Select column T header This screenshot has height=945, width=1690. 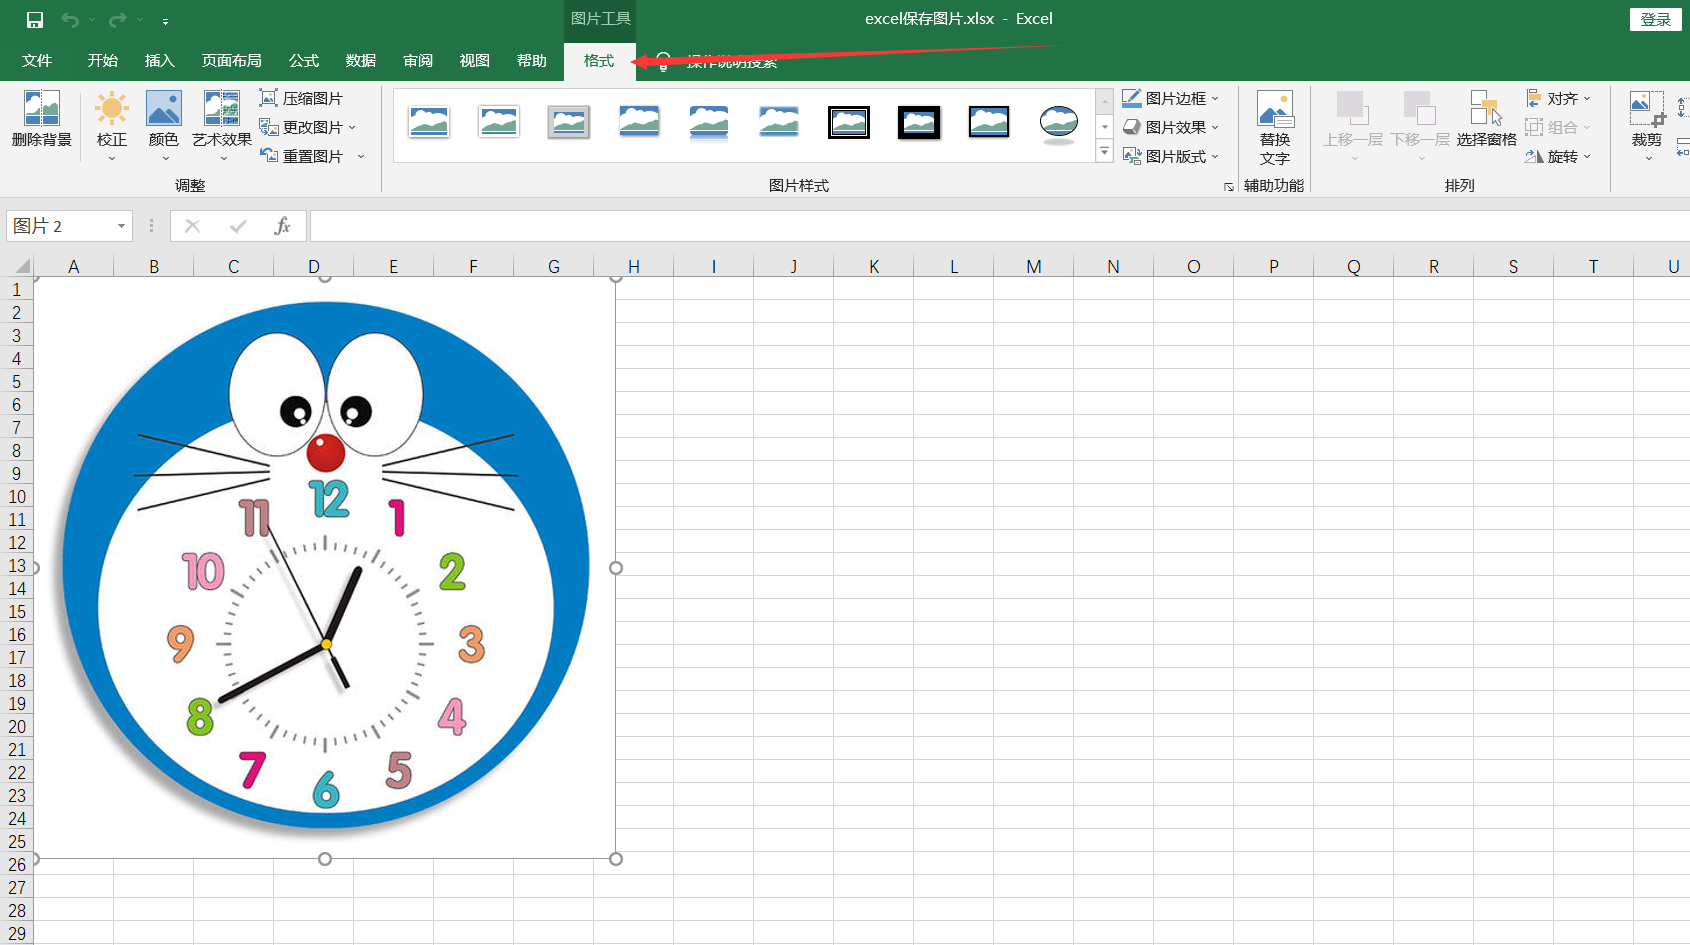pyautogui.click(x=1594, y=266)
